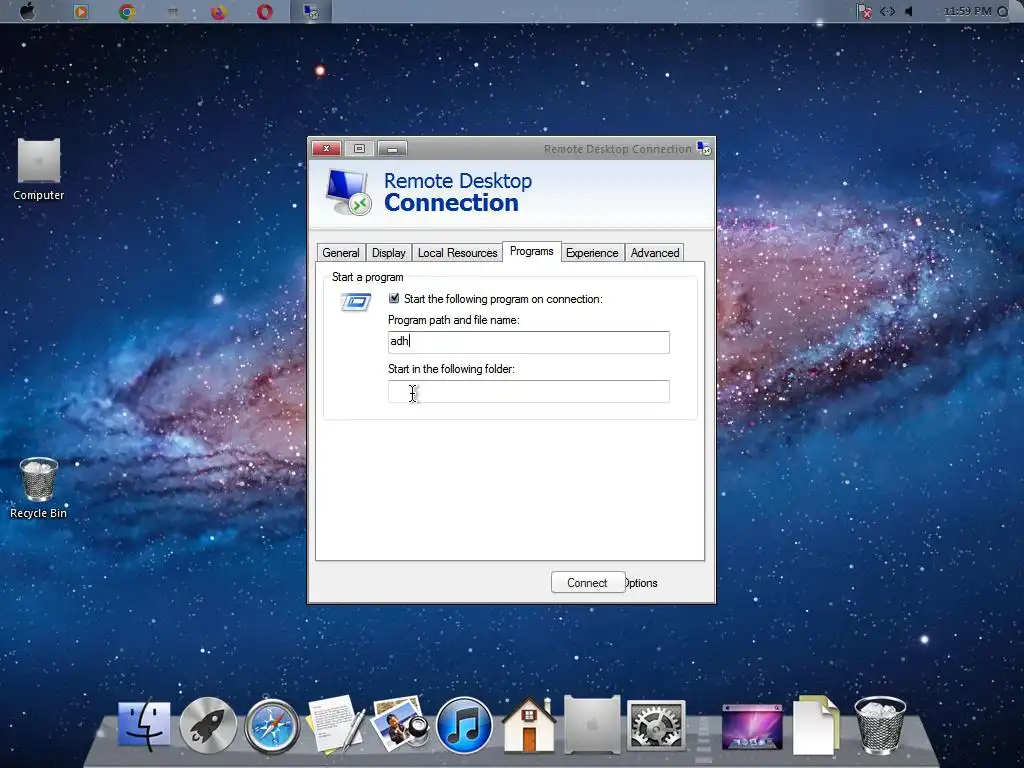Click the Connect button
1024x768 pixels.
(x=587, y=583)
